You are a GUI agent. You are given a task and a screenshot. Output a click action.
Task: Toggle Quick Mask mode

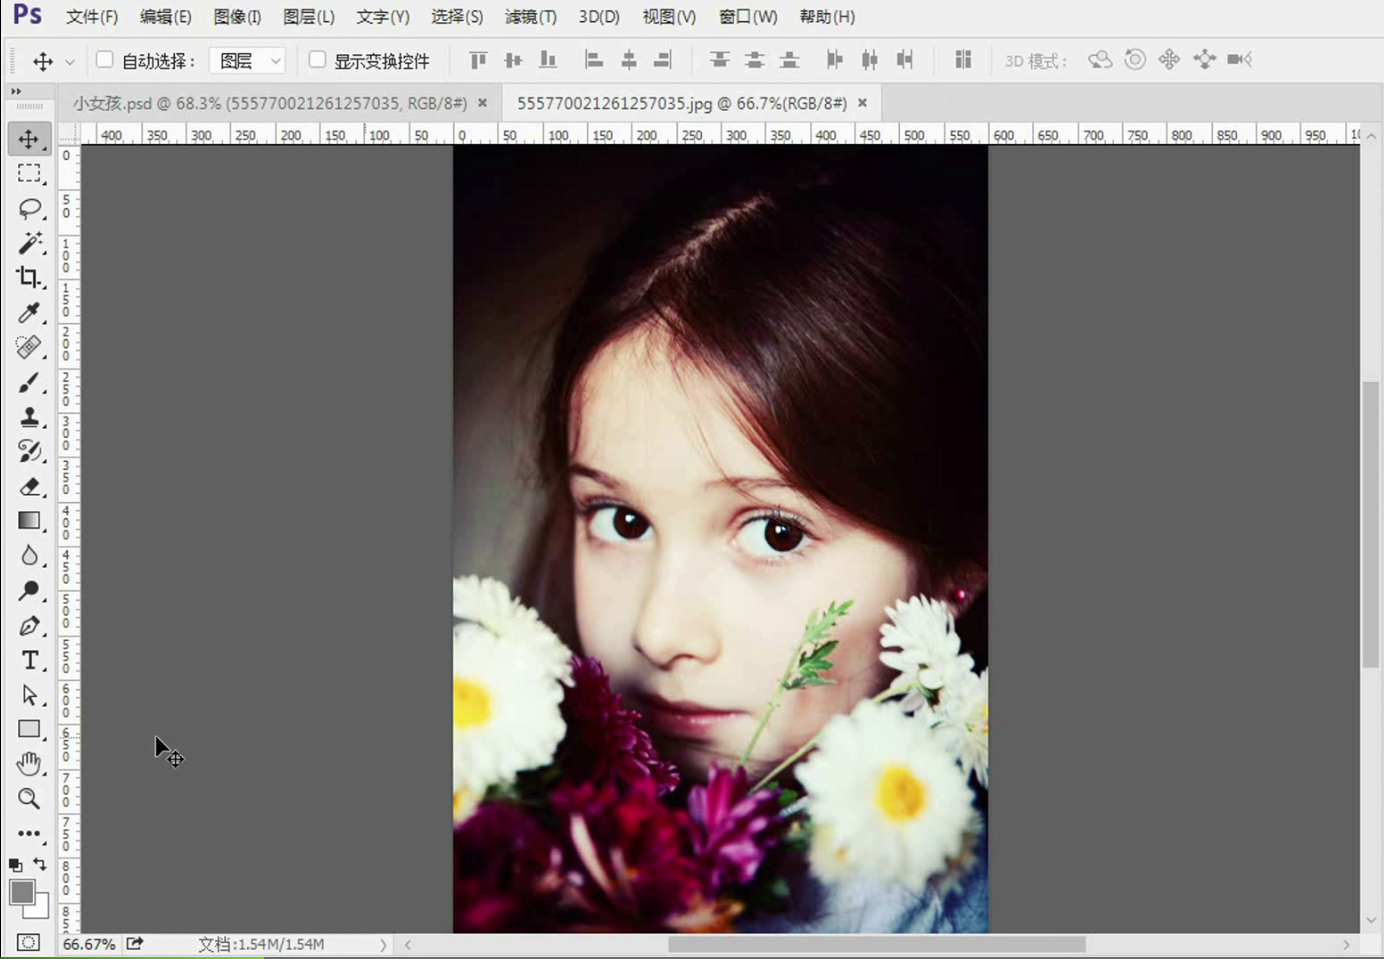point(28,942)
